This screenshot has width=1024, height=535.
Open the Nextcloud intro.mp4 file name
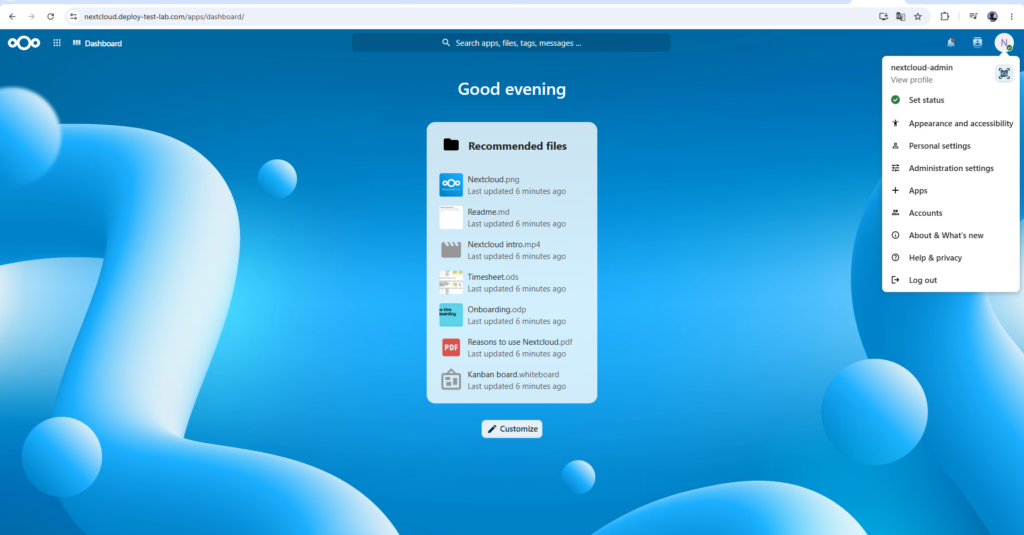coord(504,244)
